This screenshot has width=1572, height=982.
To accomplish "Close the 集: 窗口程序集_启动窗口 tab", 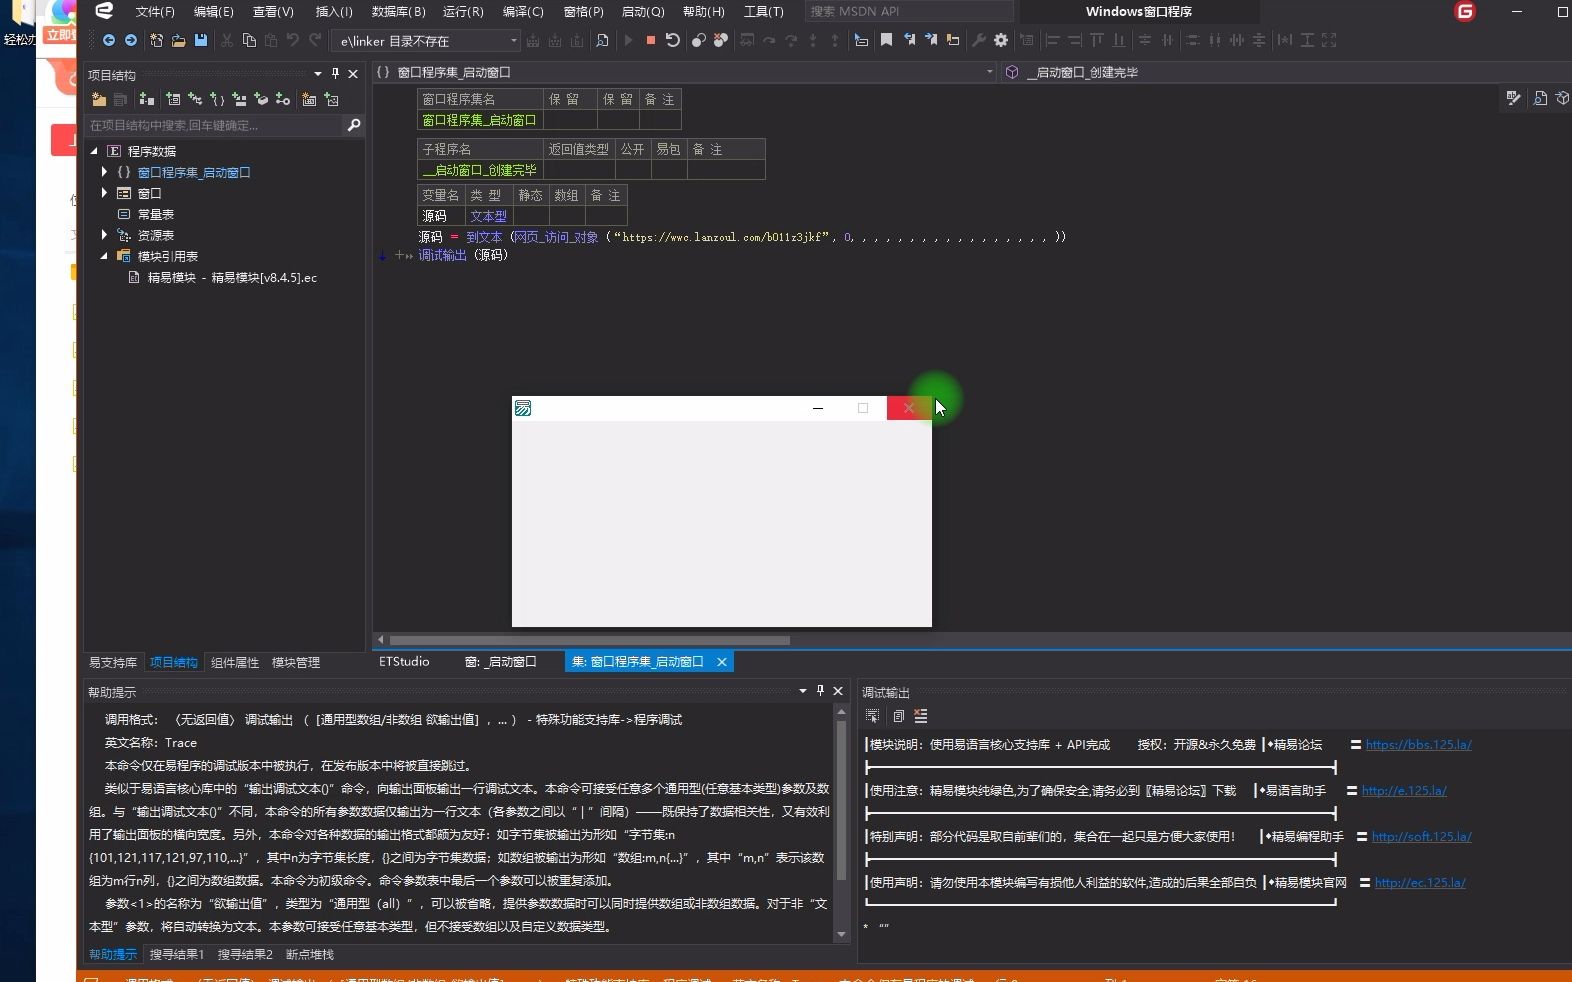I will (721, 662).
